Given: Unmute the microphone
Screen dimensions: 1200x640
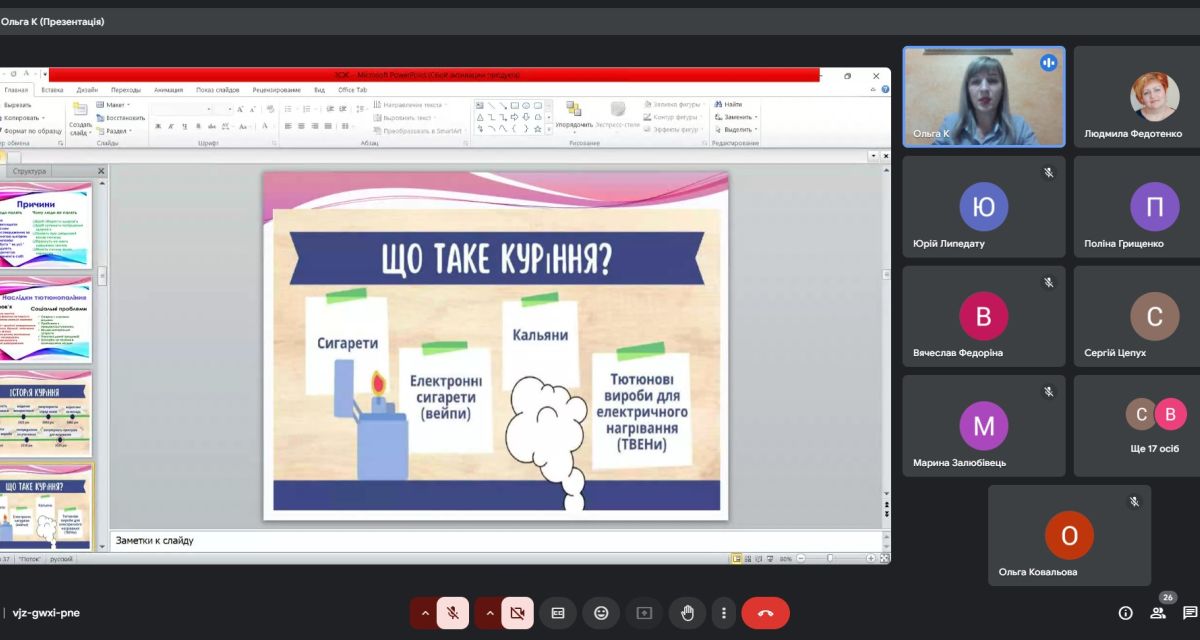Looking at the screenshot, I should pyautogui.click(x=452, y=613).
